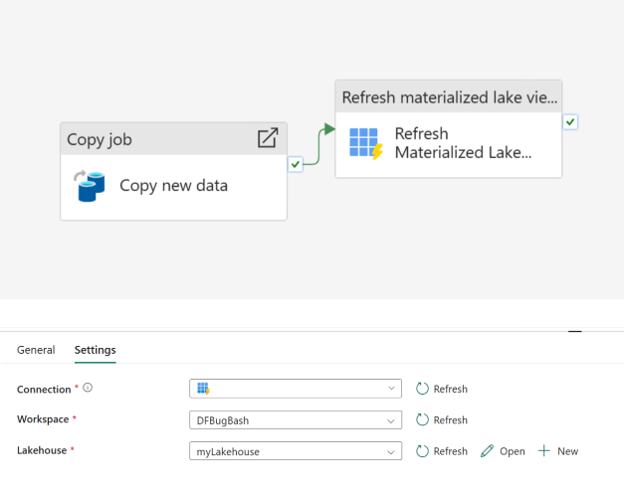
Task: Click the panel collapse handle above settings
Action: point(575,331)
